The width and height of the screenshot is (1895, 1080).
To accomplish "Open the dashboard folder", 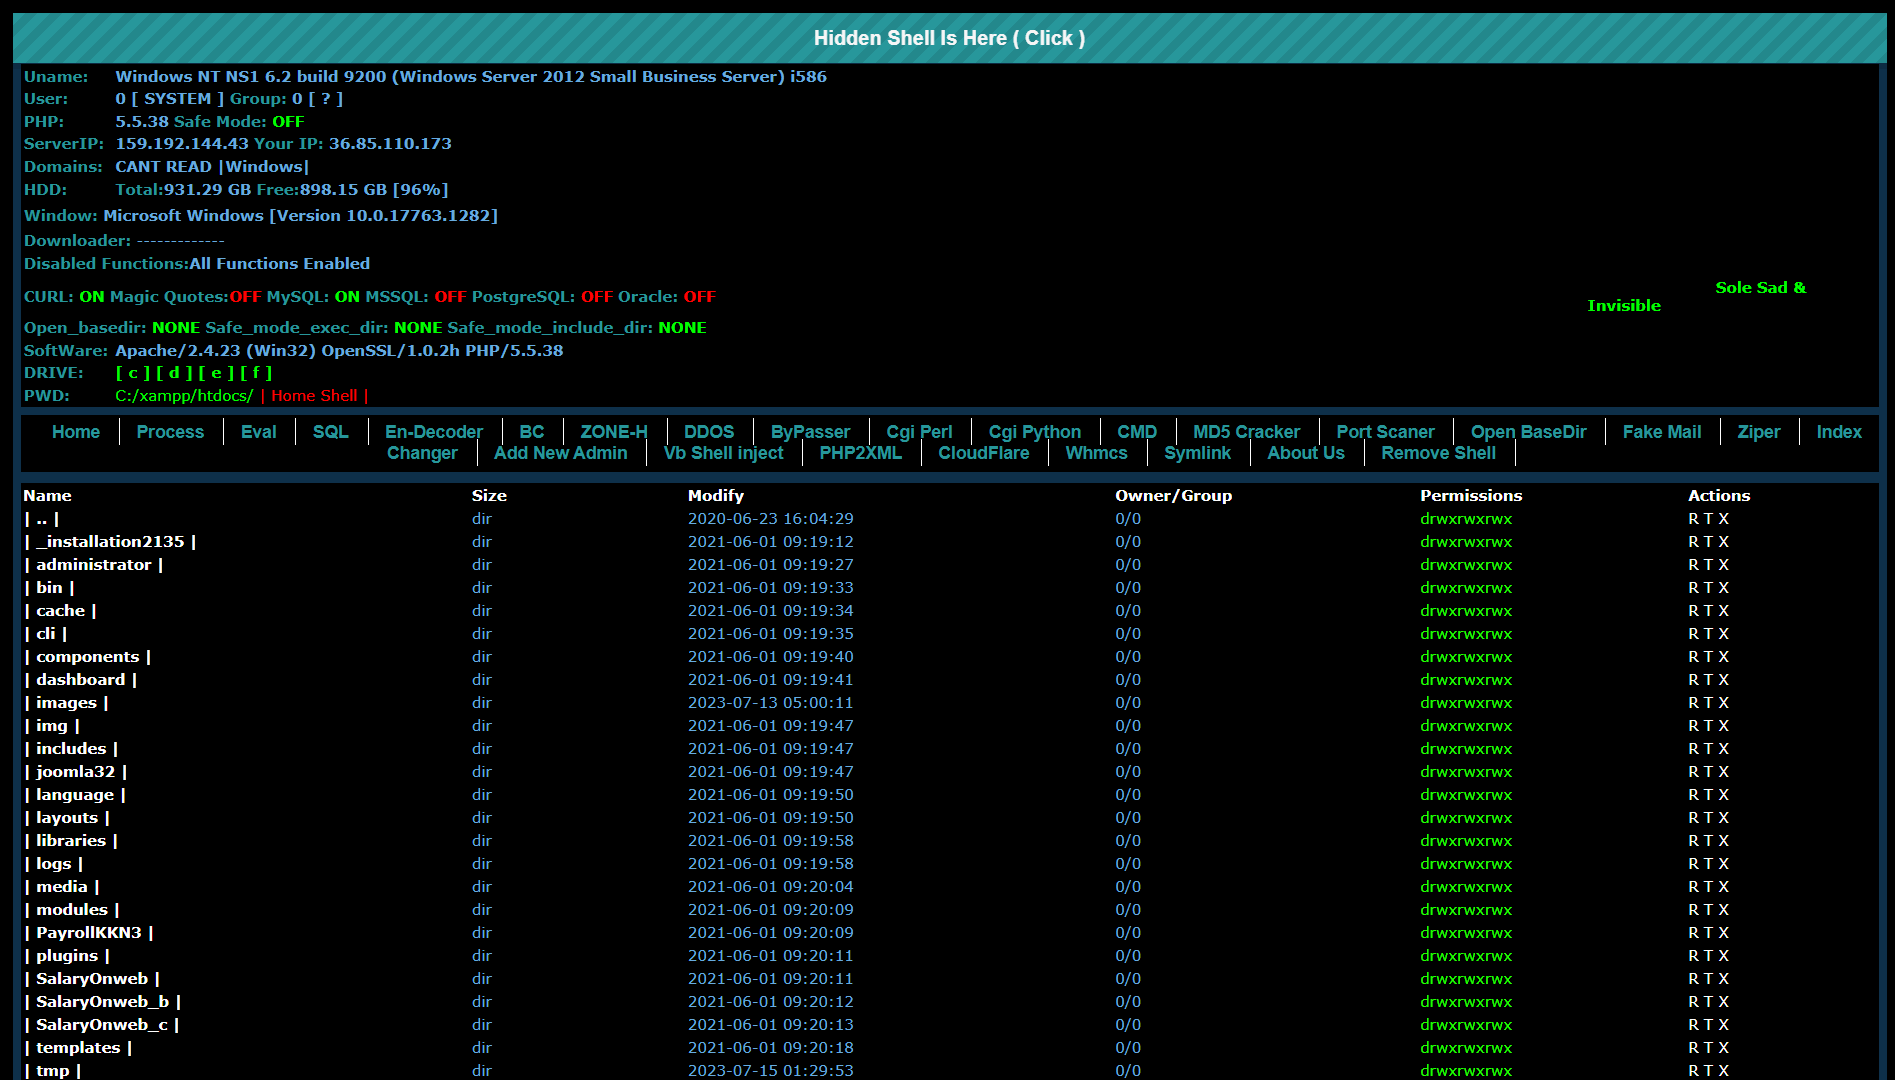I will [x=81, y=680].
